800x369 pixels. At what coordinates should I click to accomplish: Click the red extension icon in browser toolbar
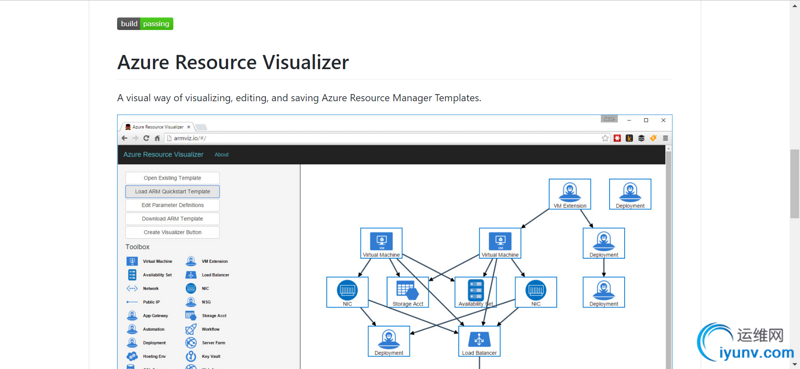pyautogui.click(x=617, y=138)
